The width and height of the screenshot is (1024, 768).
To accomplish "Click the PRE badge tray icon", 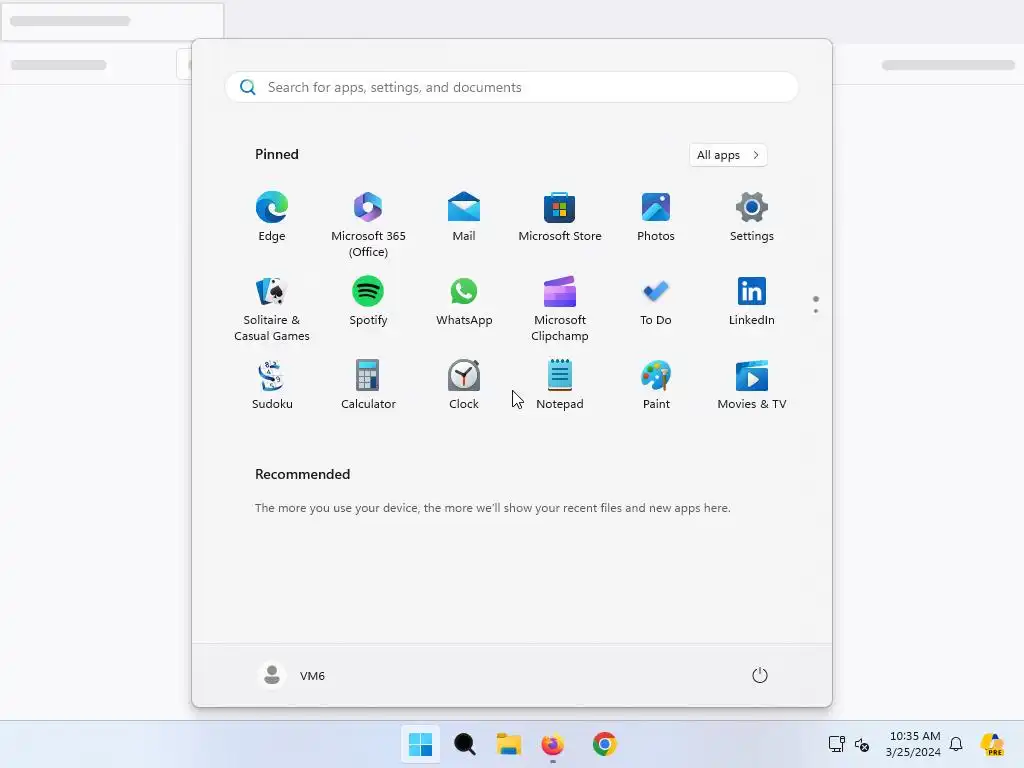I will pyautogui.click(x=992, y=744).
